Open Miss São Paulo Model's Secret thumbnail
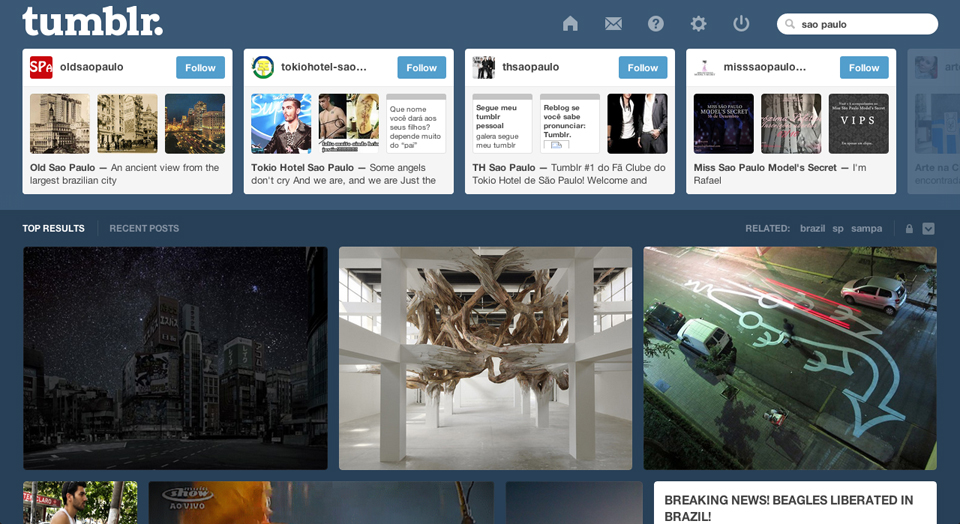Image resolution: width=960 pixels, height=524 pixels. pos(724,123)
